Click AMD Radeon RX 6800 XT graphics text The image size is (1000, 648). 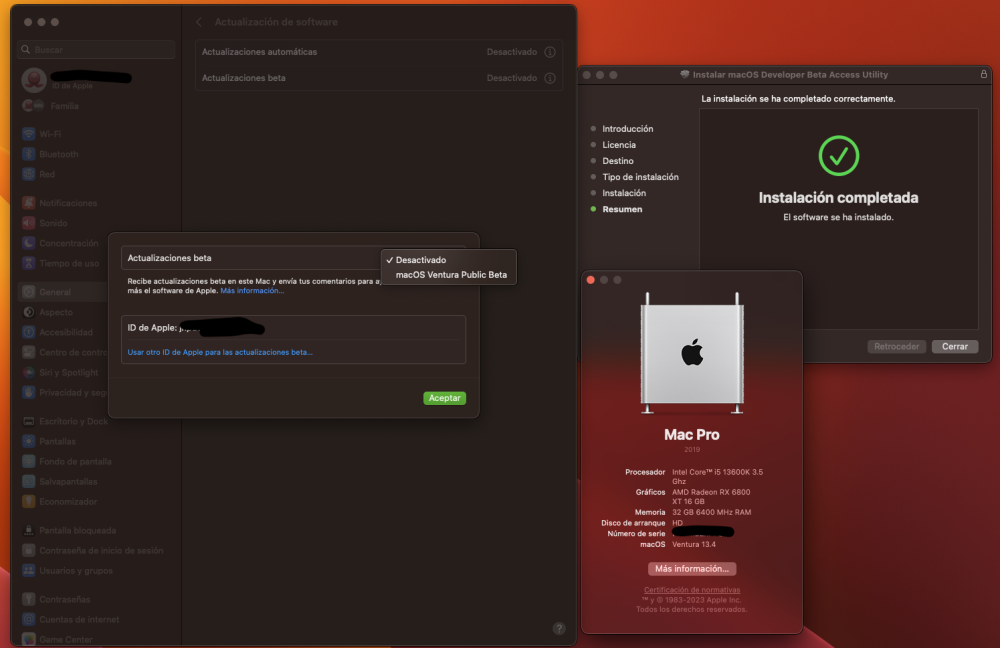(x=711, y=497)
